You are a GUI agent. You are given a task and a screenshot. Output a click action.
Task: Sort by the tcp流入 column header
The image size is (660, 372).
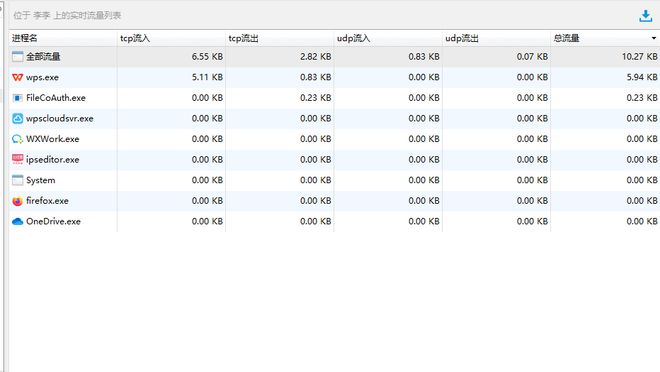171,38
